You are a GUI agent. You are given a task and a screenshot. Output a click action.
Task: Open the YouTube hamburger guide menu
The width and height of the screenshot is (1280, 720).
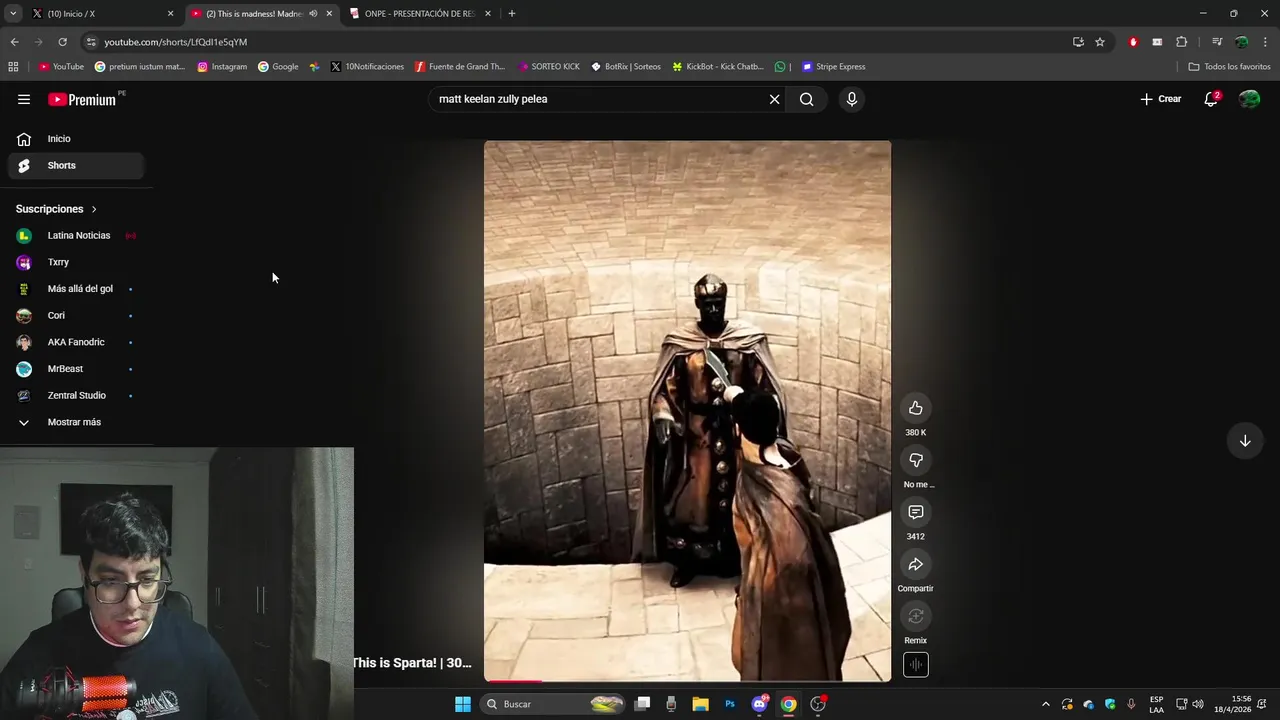click(24, 99)
